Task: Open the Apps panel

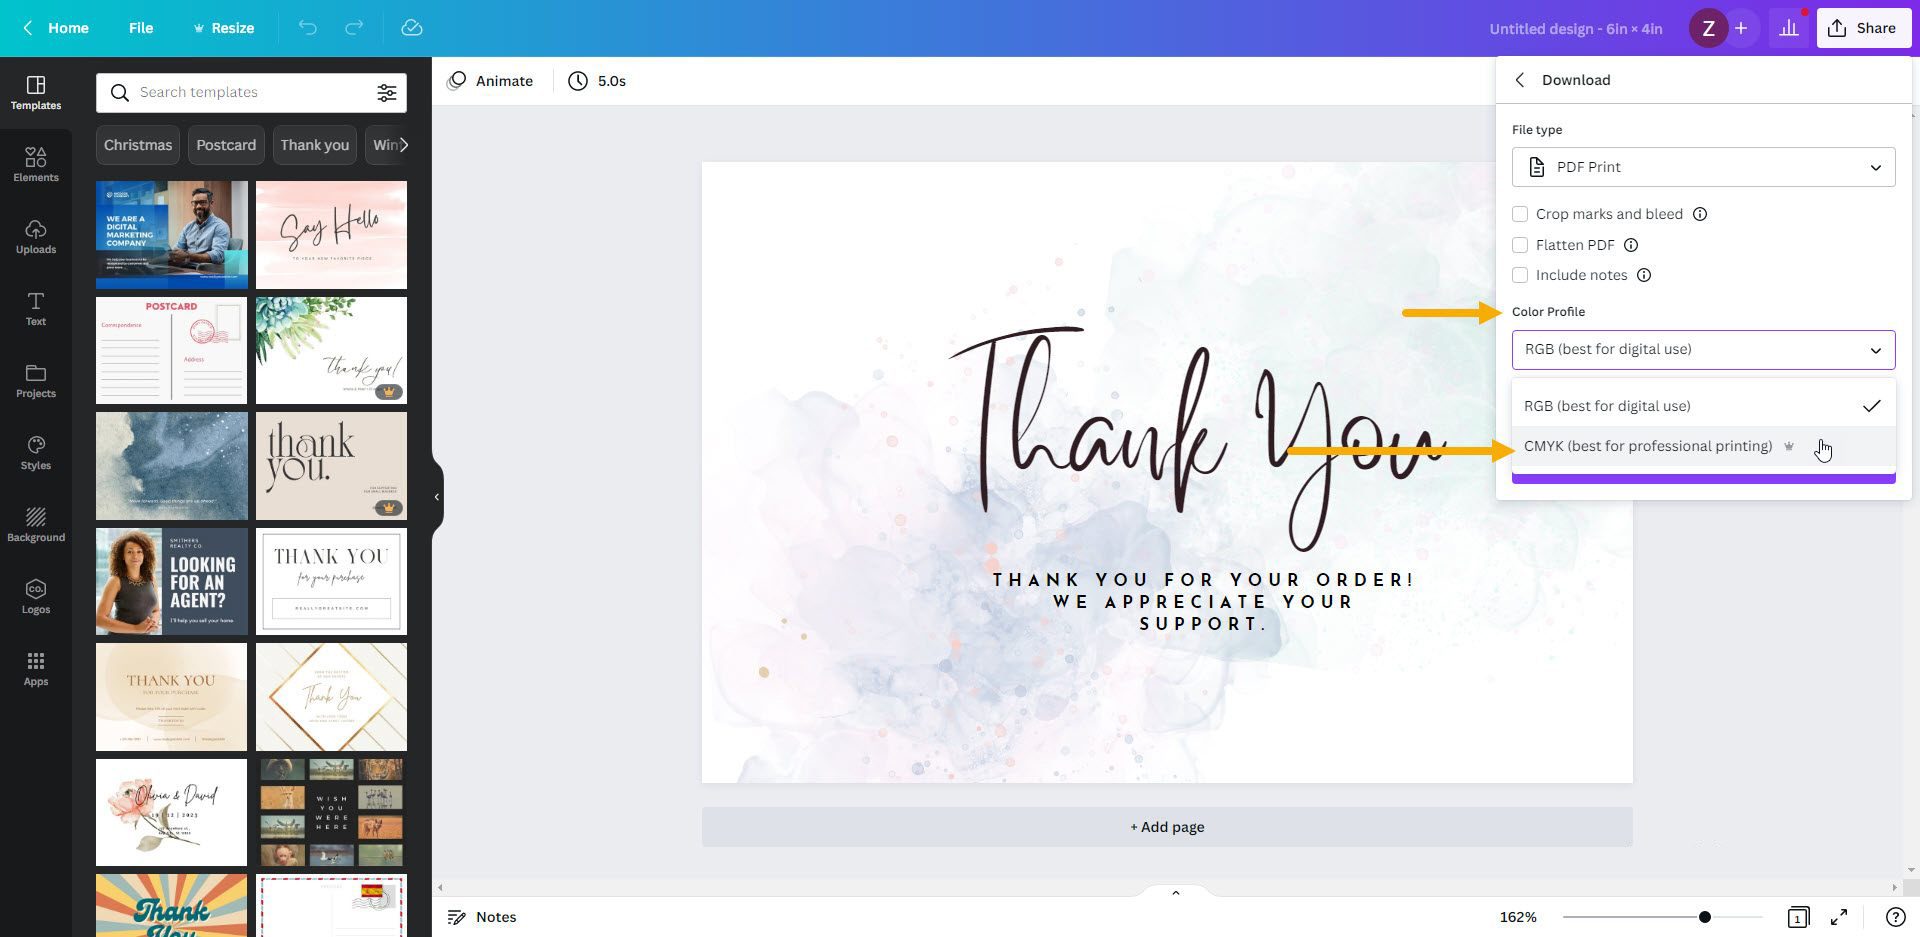Action: (36, 667)
